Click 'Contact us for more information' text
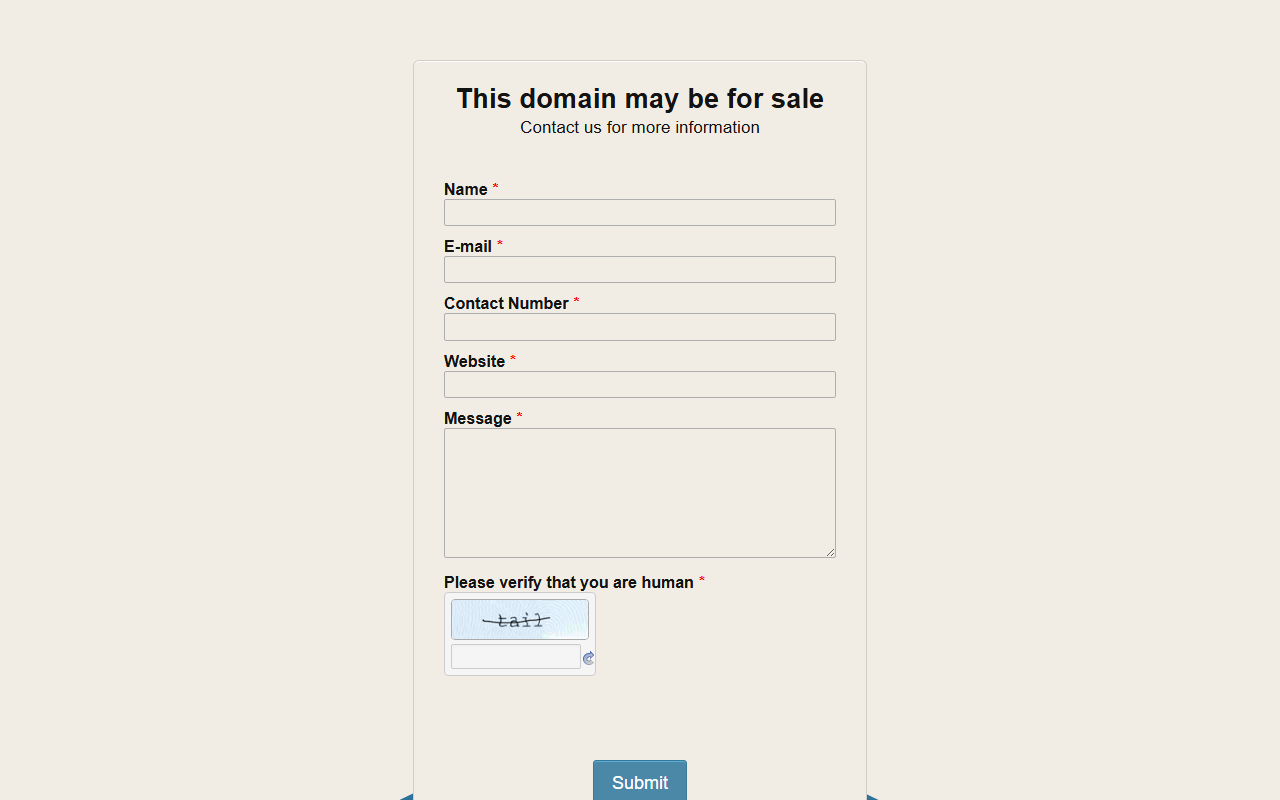The height and width of the screenshot is (800, 1280). 640,127
